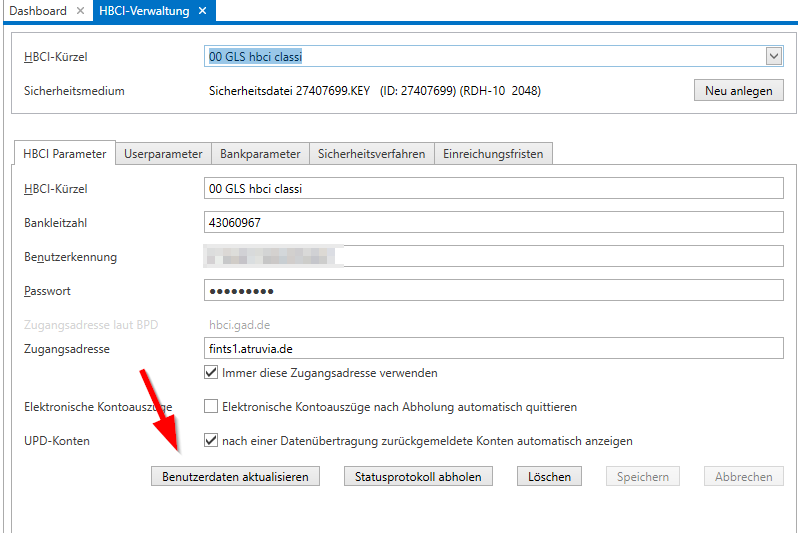Select the Einreichungsfristen tab
Image resolution: width=798 pixels, height=533 pixels.
coord(494,154)
